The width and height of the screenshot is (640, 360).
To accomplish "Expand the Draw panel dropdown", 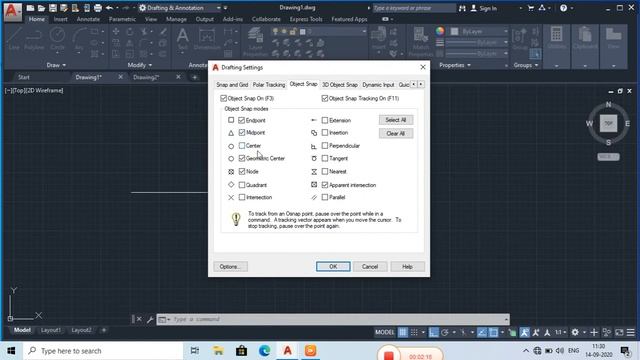I will 56,65.
